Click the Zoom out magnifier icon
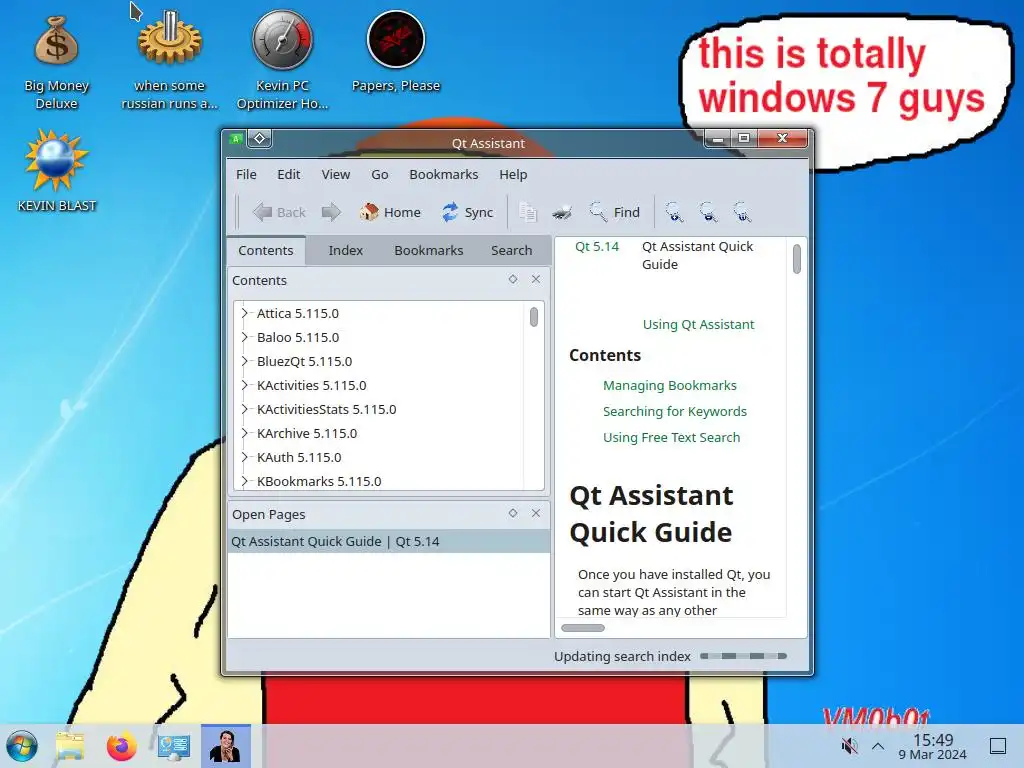The image size is (1024, 768). coord(708,212)
